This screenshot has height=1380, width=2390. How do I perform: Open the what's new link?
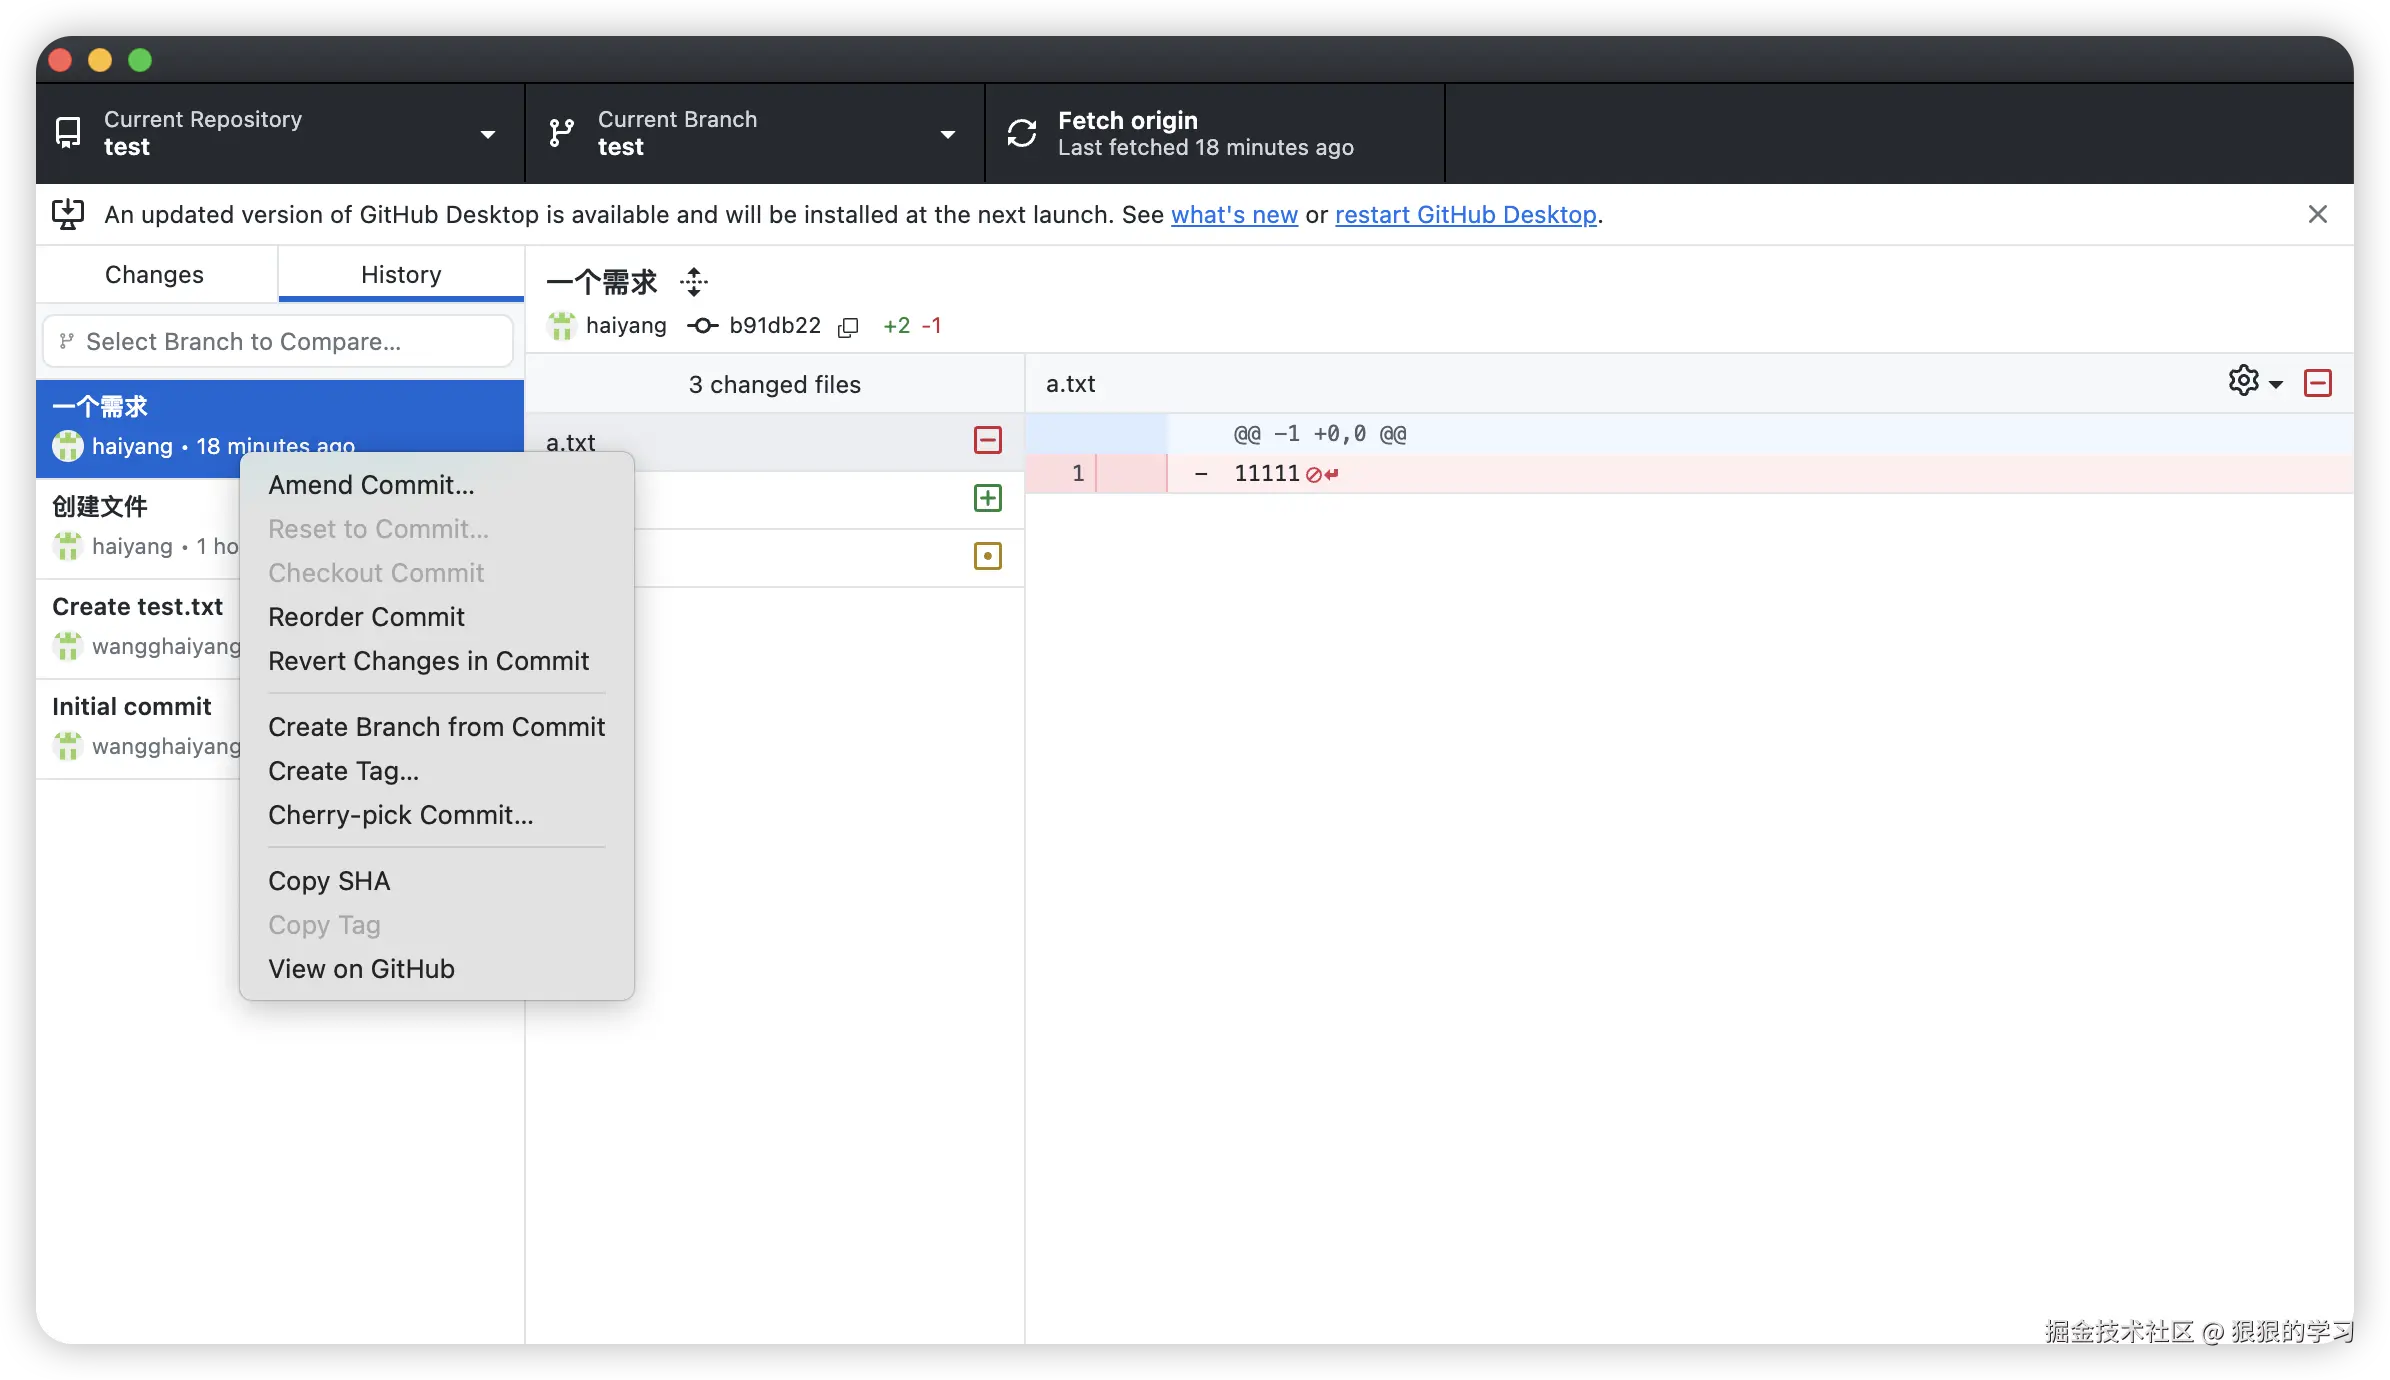pyautogui.click(x=1234, y=215)
